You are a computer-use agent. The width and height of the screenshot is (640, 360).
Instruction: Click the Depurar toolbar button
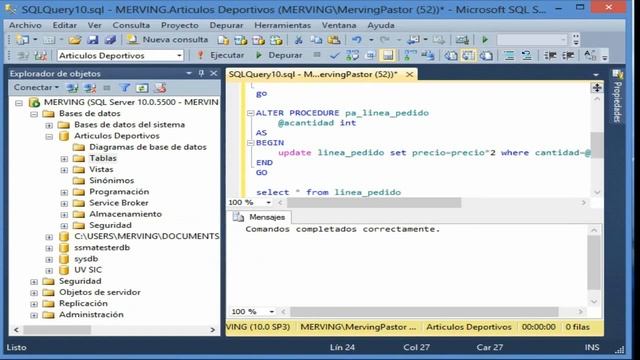[x=279, y=55]
